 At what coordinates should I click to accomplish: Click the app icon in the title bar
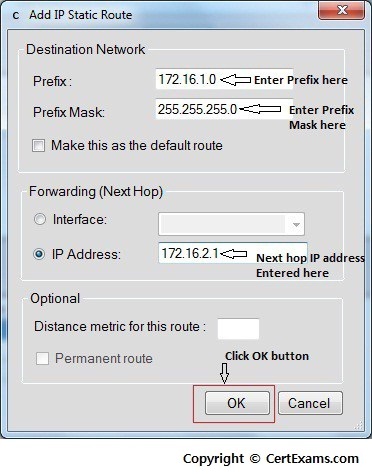tap(16, 15)
